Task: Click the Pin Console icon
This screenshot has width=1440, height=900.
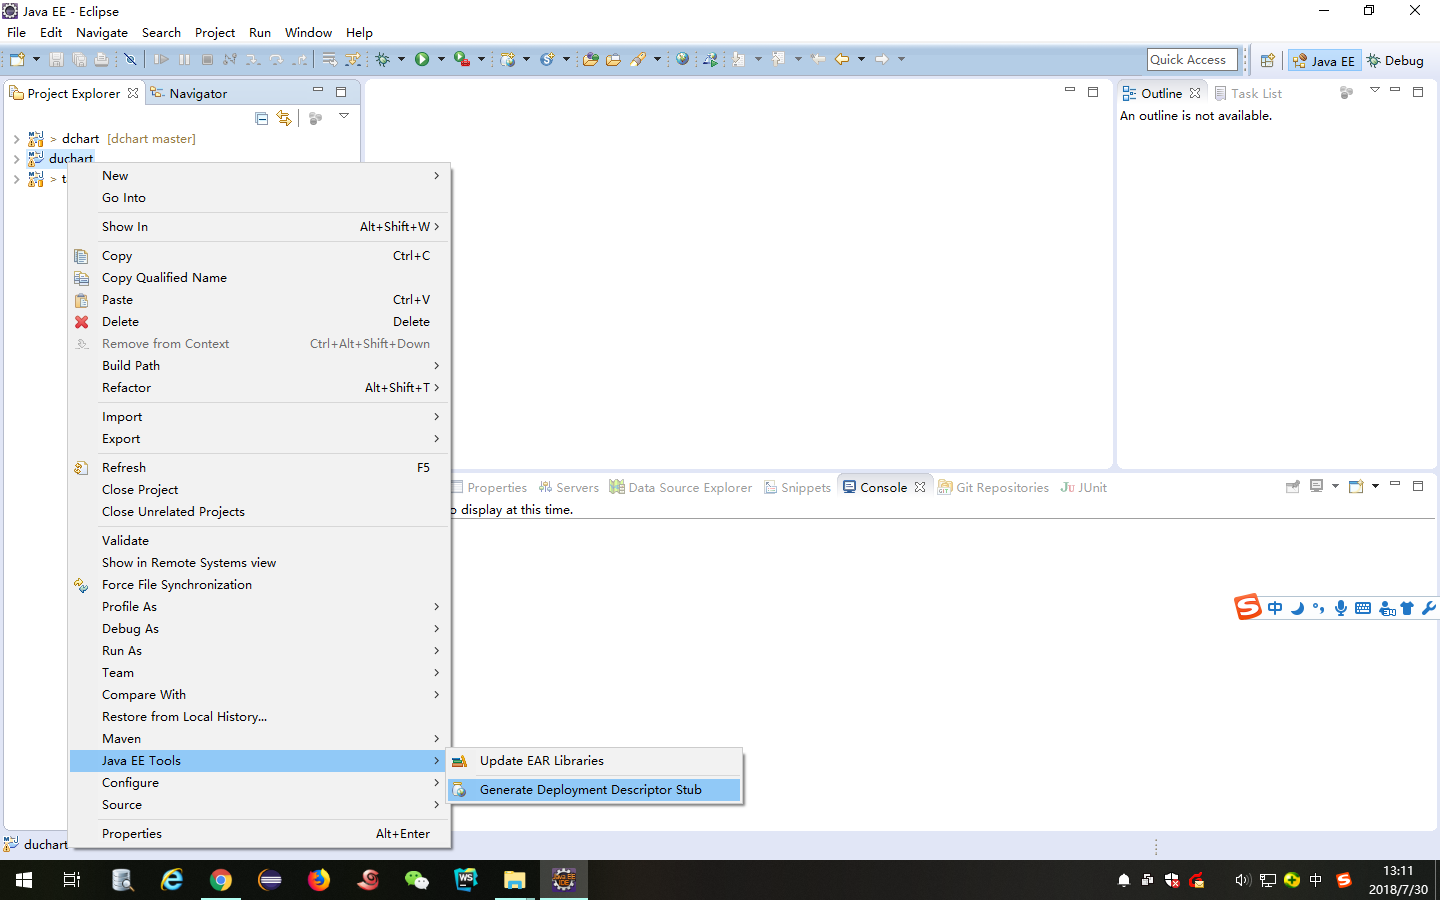Action: 1293,487
